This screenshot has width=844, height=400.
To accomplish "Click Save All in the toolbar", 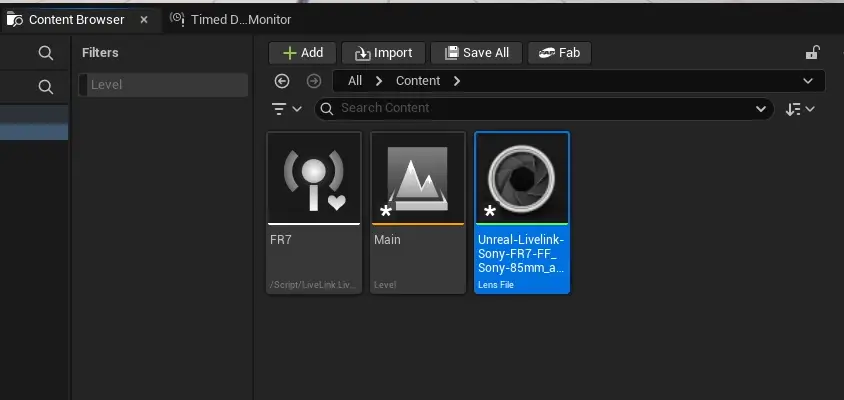I will [477, 53].
